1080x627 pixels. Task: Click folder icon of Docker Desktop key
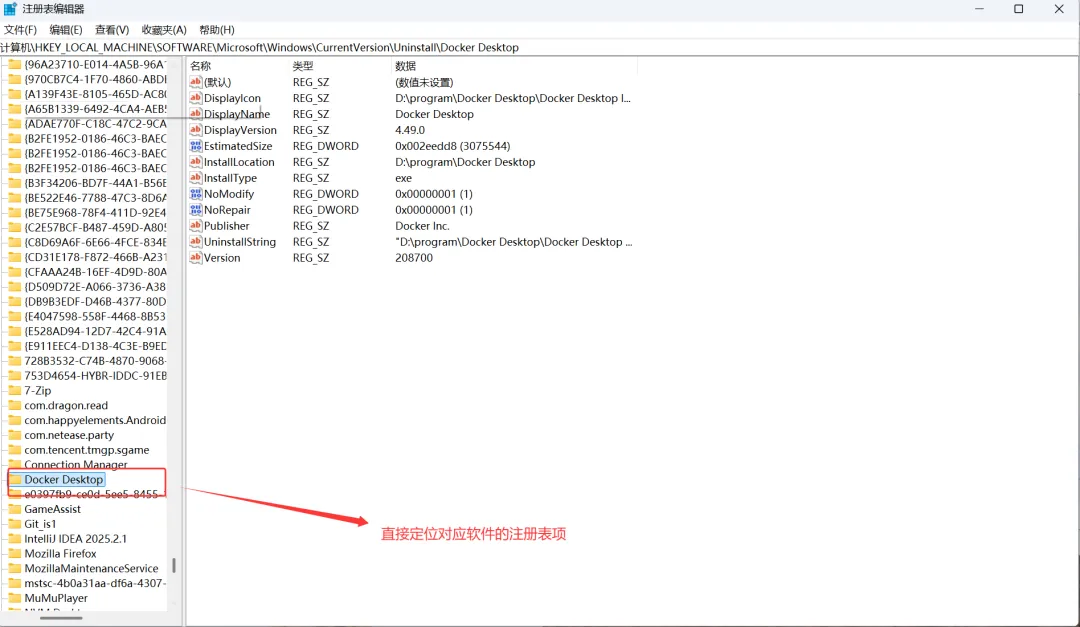(14, 480)
